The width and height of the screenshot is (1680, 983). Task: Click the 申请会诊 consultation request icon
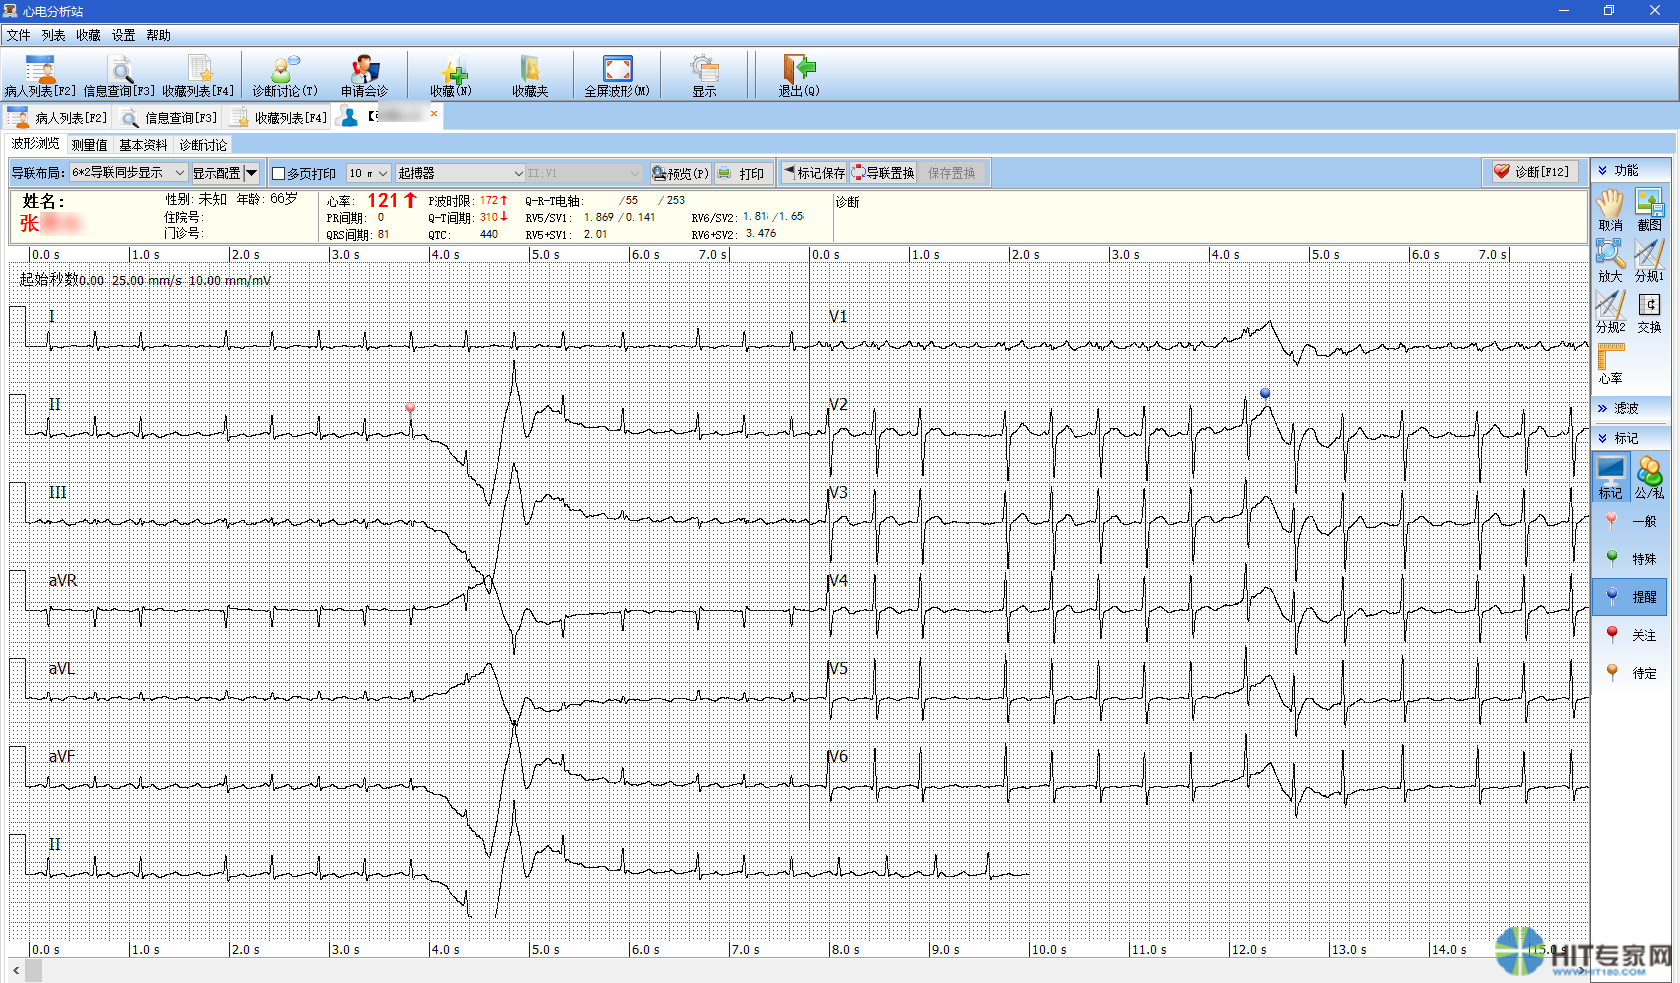[364, 75]
